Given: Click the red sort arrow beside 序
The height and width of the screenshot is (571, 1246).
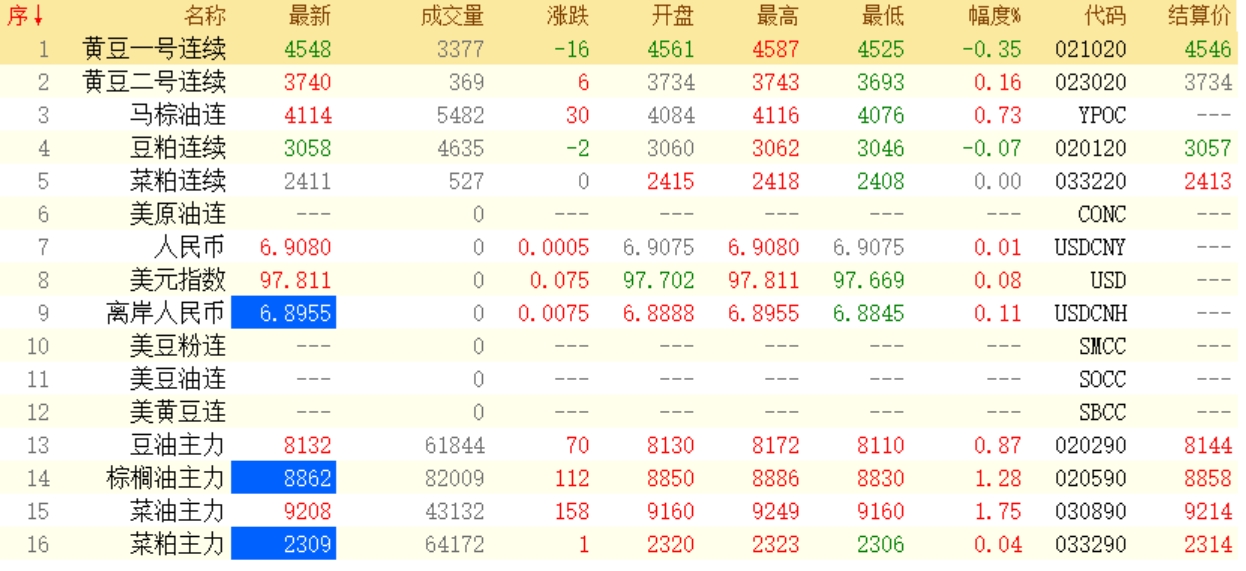Looking at the screenshot, I should (38, 16).
